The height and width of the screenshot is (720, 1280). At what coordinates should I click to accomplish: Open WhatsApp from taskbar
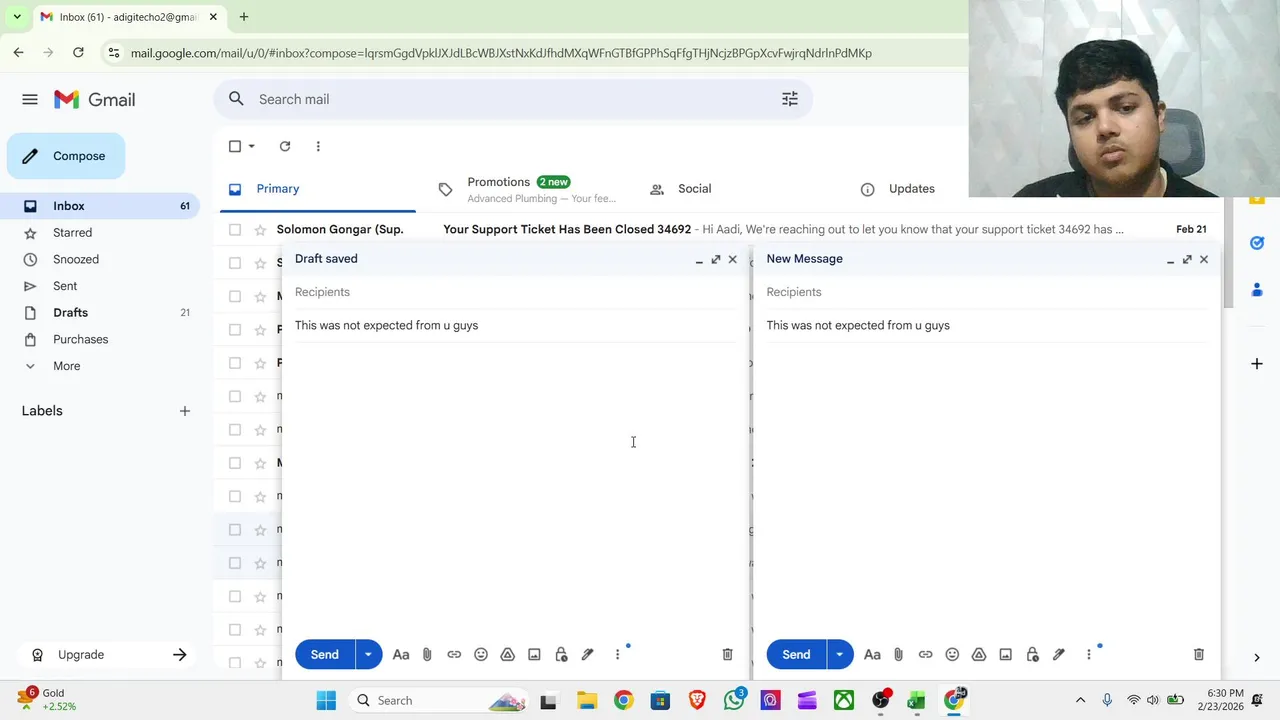pyautogui.click(x=734, y=700)
